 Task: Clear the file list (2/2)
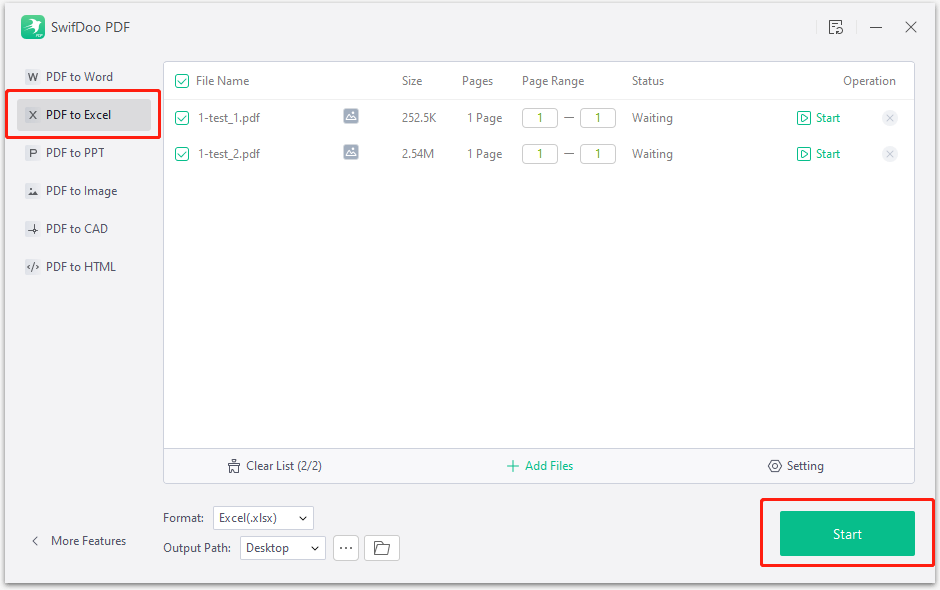[275, 466]
